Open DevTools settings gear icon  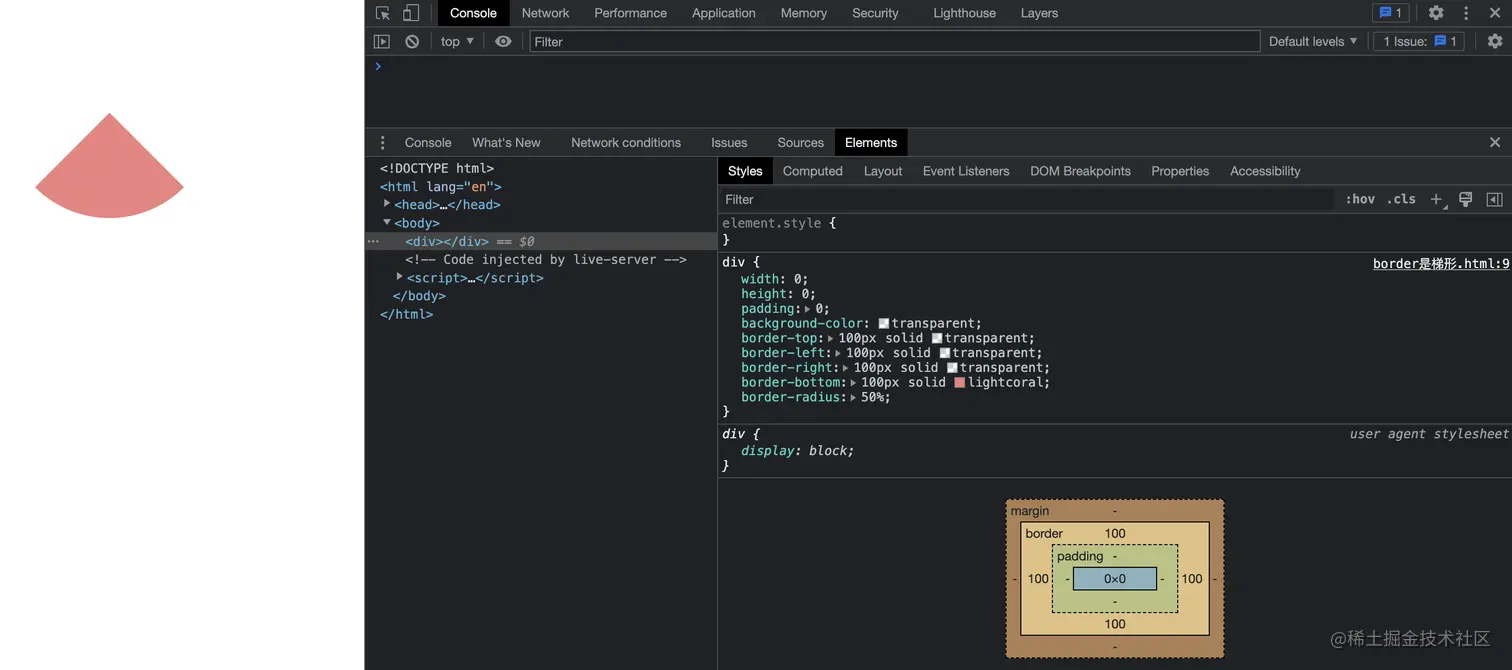[x=1436, y=13]
